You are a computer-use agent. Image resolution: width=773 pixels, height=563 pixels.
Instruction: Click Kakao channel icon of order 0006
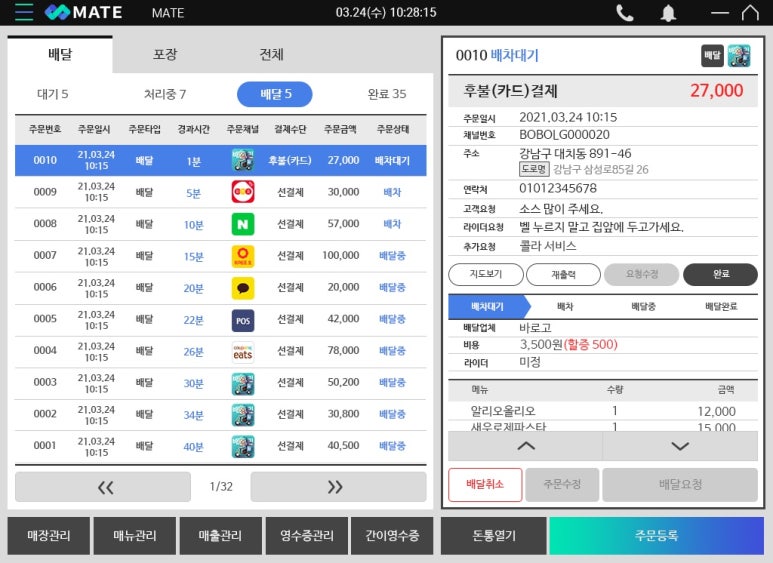point(243,288)
